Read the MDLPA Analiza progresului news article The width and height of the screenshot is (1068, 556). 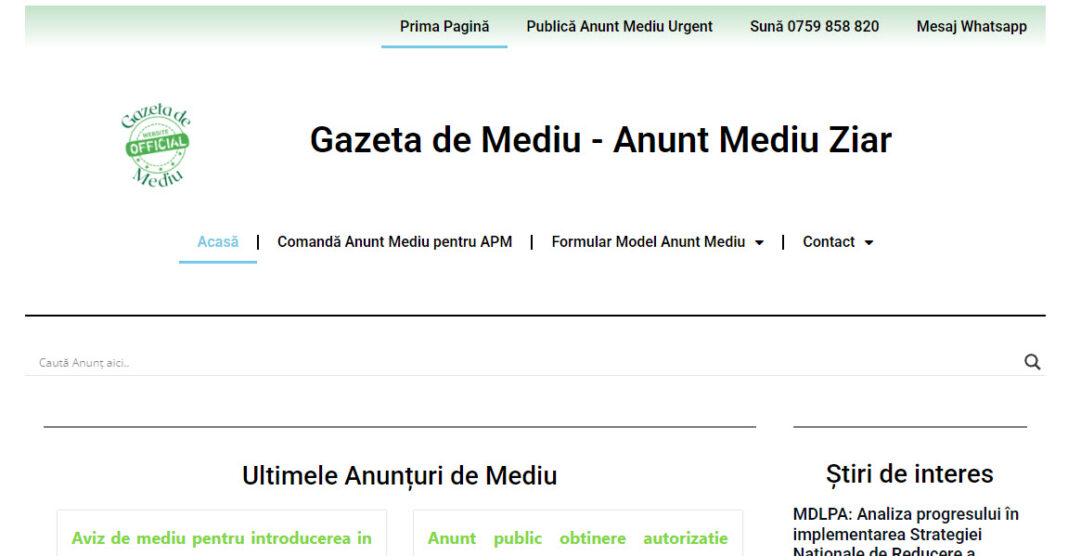click(x=905, y=532)
